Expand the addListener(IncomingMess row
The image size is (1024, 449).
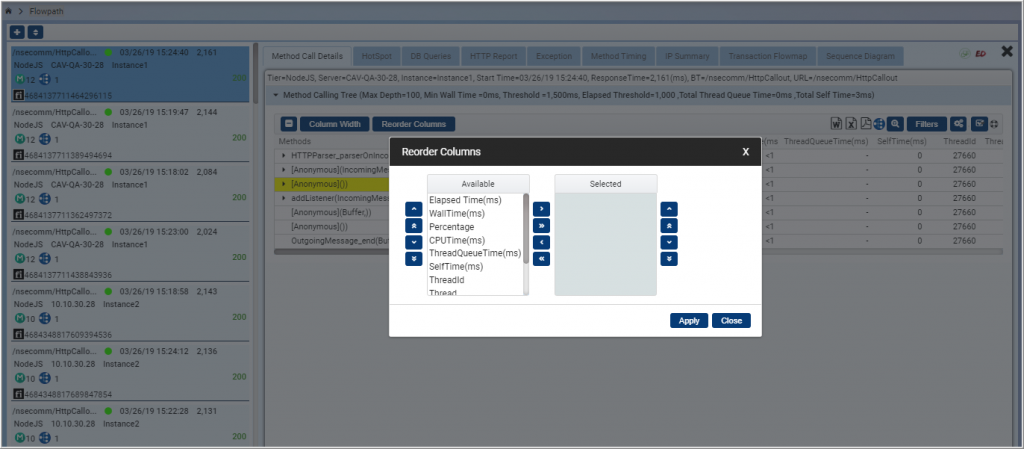pyautogui.click(x=284, y=198)
